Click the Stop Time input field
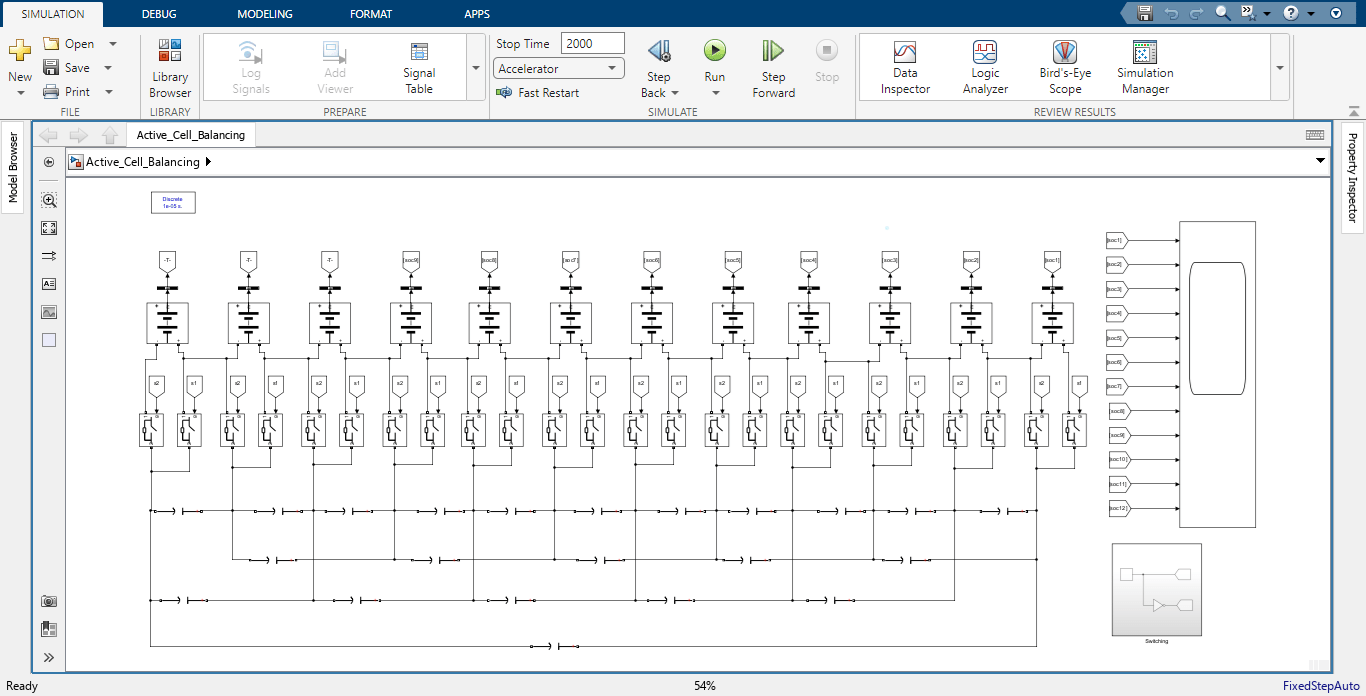 593,44
